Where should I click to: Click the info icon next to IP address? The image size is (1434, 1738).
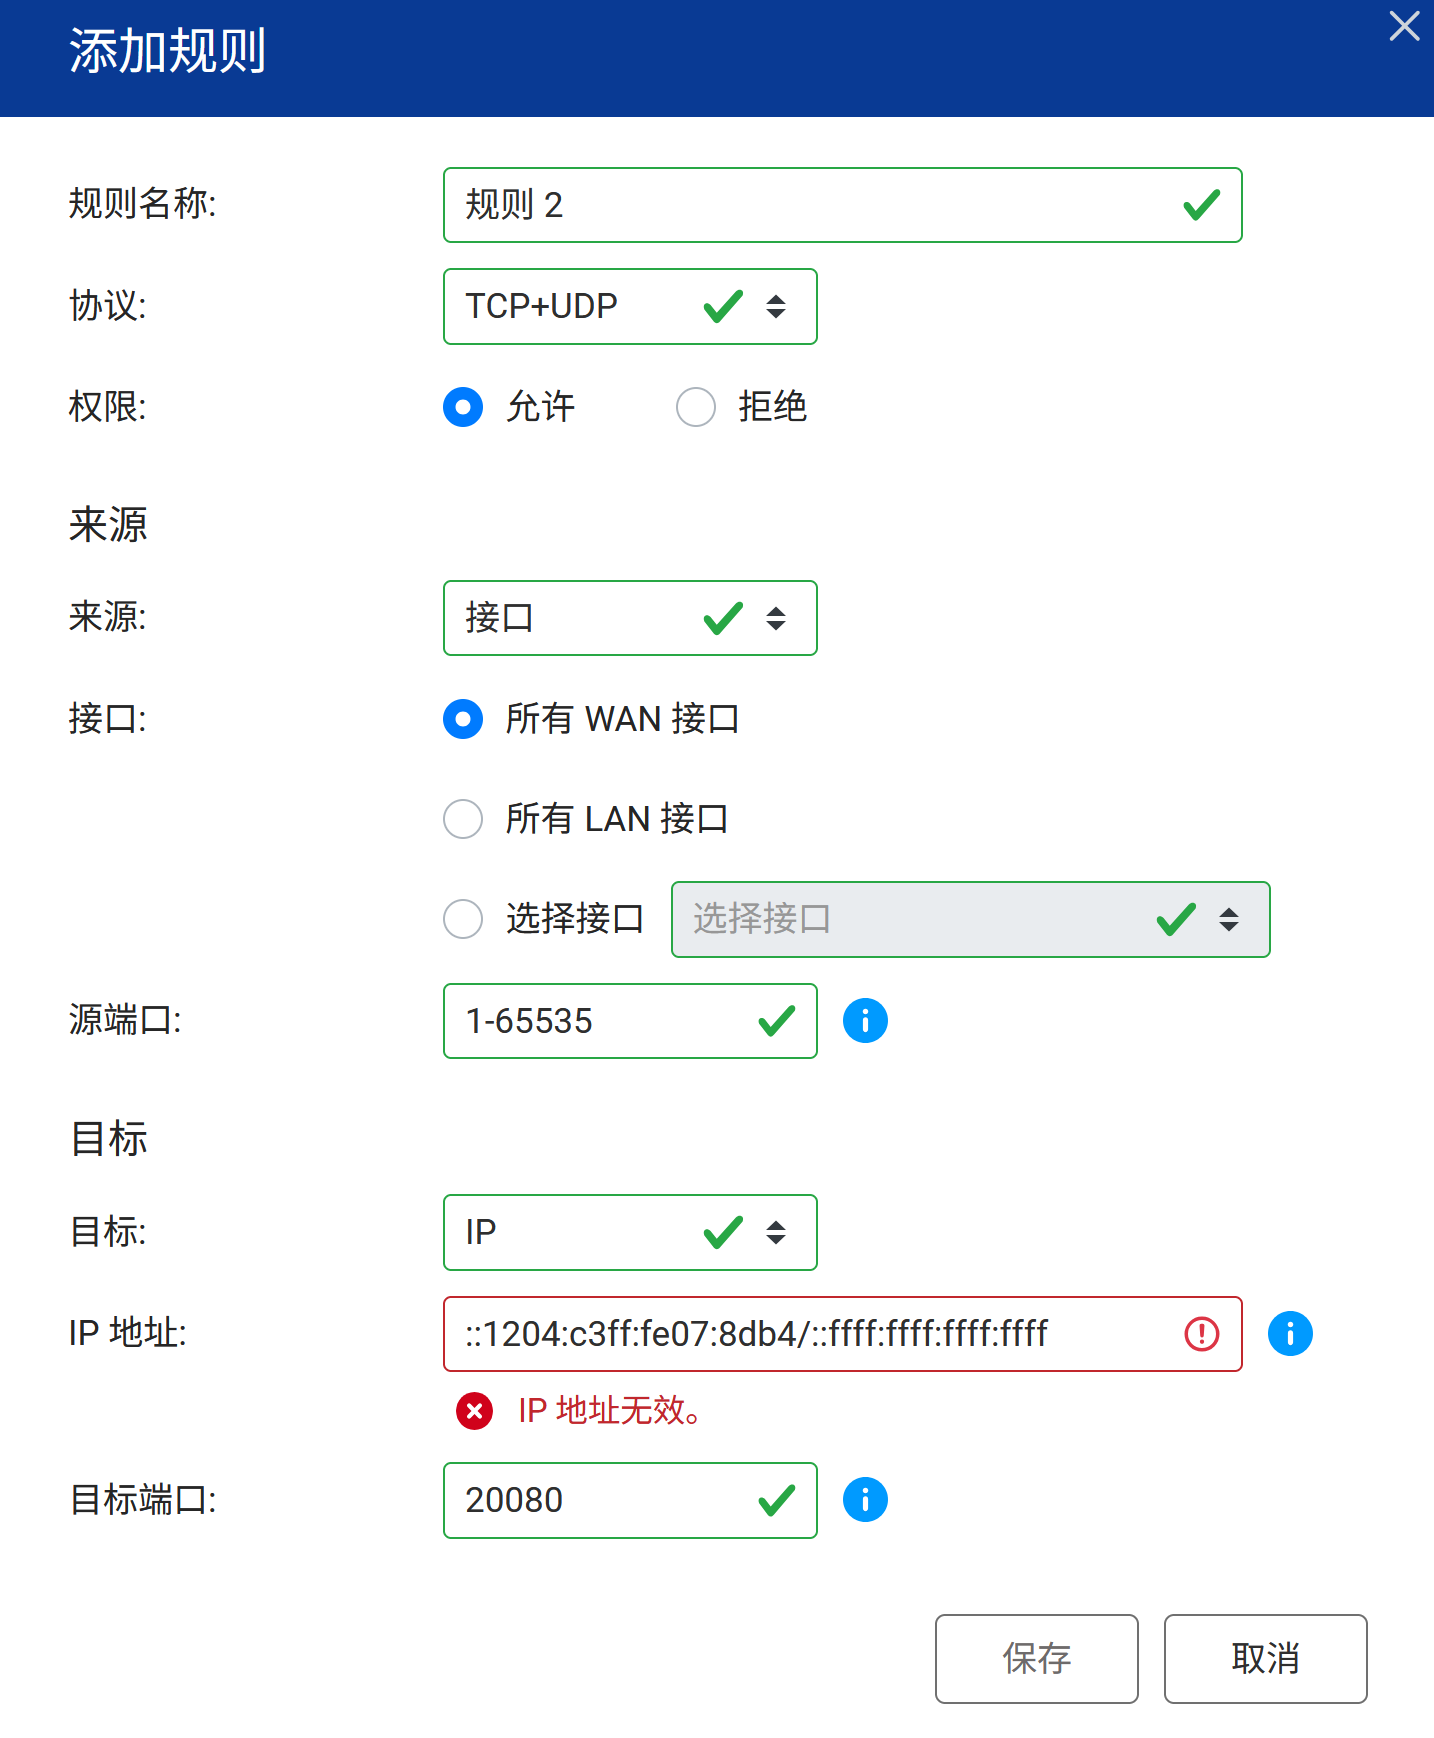click(x=1290, y=1334)
